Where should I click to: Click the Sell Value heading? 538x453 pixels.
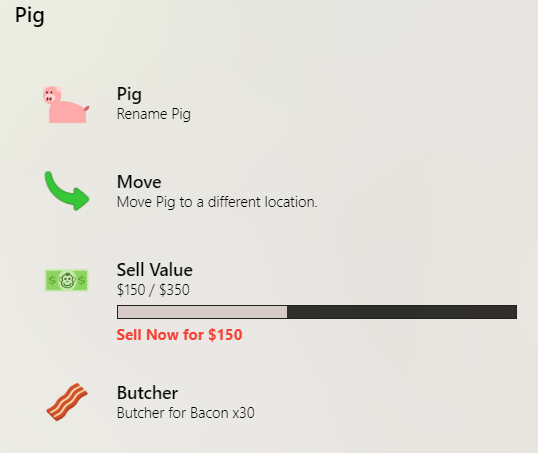coord(154,270)
